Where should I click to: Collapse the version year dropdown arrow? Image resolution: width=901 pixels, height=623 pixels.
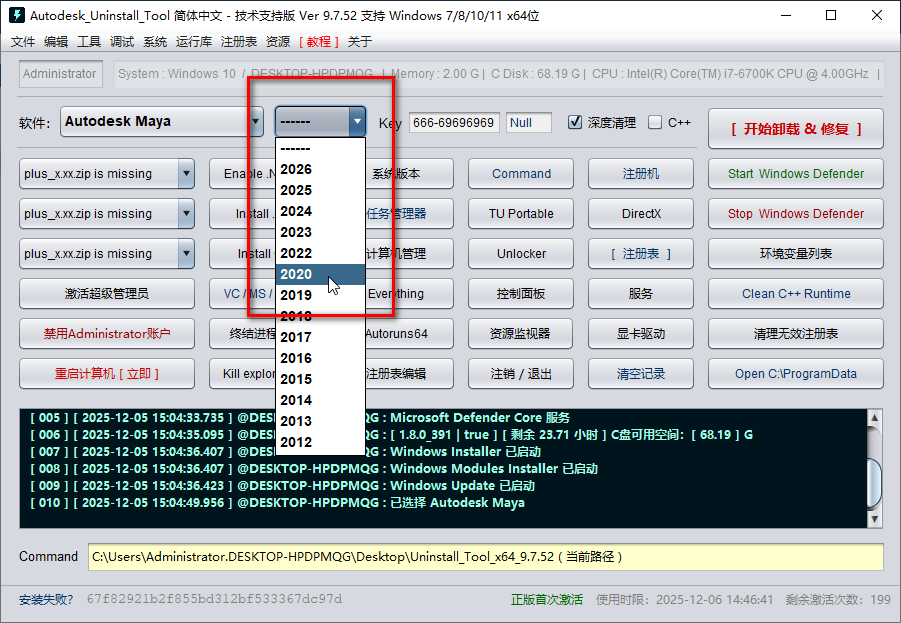click(x=357, y=122)
